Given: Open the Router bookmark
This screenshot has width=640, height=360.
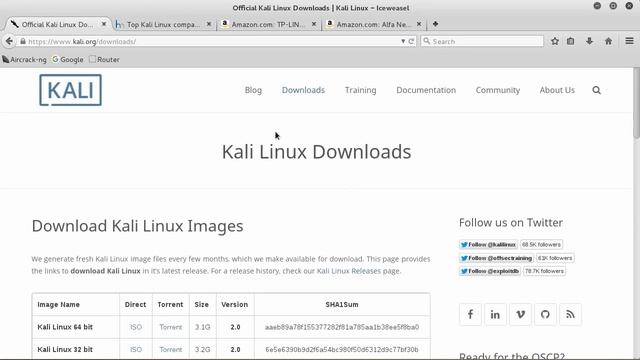Looking at the screenshot, I should coord(104,60).
